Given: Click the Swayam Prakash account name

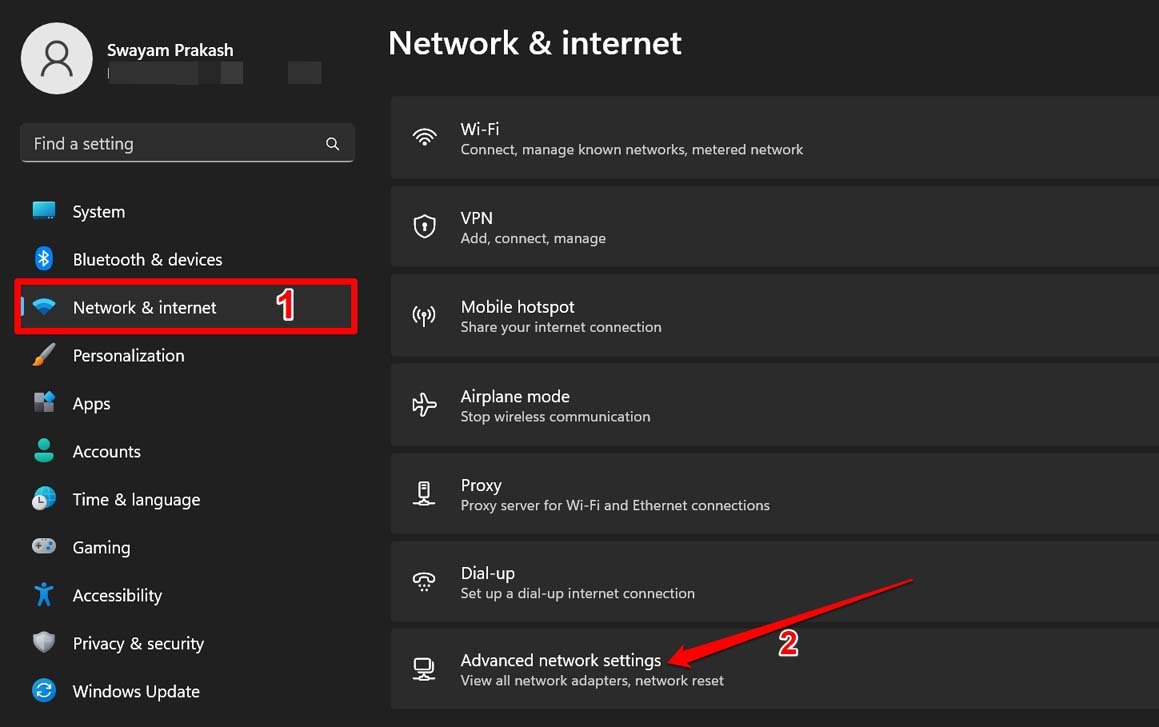Looking at the screenshot, I should (170, 50).
